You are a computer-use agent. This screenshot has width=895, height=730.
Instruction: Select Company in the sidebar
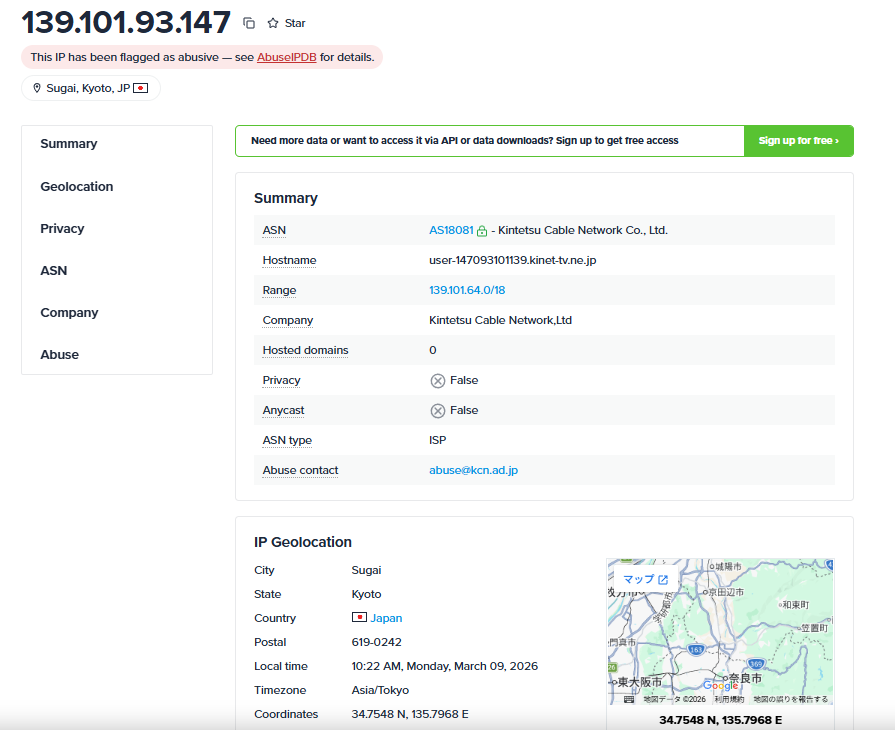point(69,313)
